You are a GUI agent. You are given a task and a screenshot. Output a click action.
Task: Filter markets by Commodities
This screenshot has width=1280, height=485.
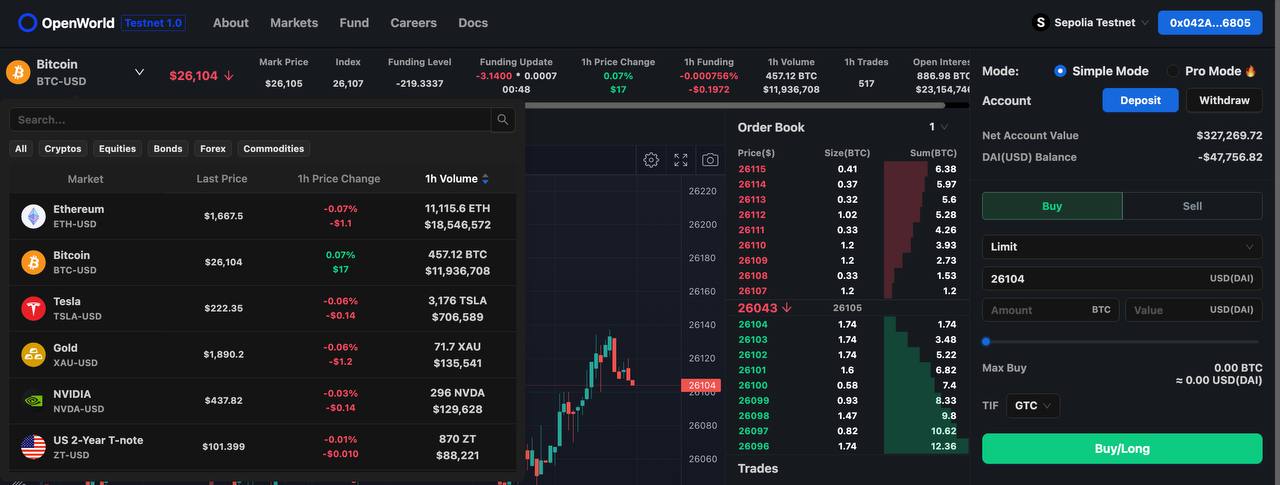(273, 149)
